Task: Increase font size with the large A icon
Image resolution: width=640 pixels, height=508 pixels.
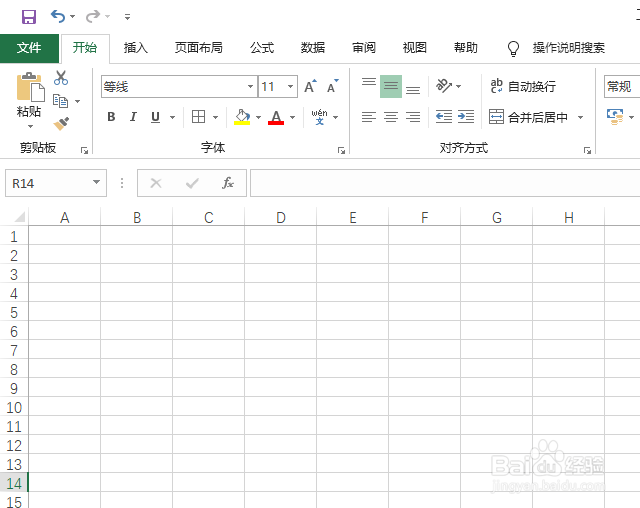Action: pyautogui.click(x=310, y=87)
